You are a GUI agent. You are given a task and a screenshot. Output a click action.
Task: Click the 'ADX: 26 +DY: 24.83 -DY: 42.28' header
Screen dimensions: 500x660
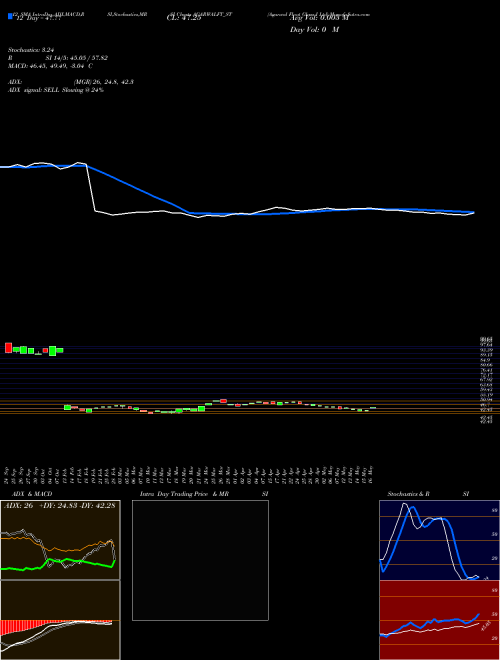tap(60, 506)
